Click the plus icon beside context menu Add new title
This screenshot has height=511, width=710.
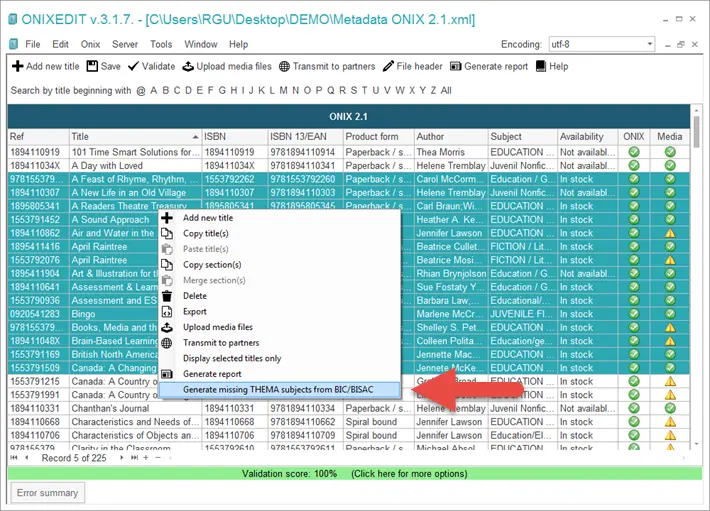point(167,218)
